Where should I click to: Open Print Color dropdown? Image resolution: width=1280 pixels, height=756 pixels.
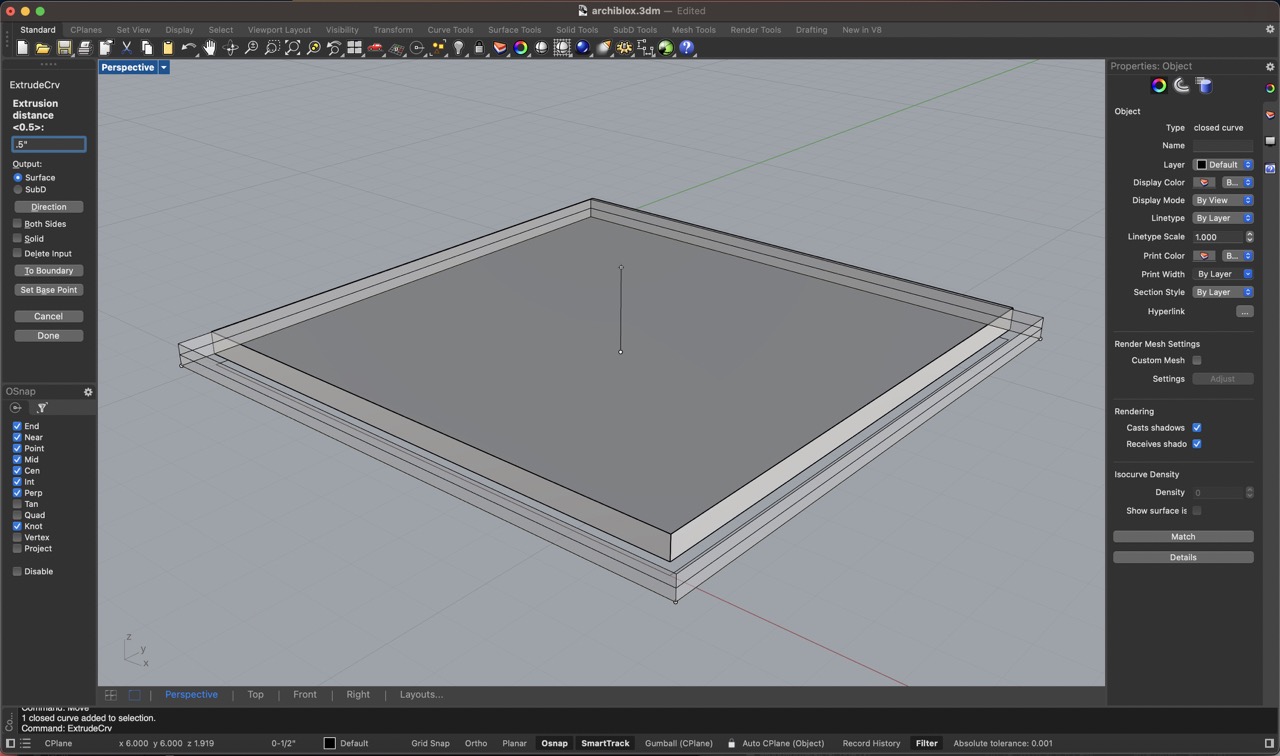tap(1238, 255)
